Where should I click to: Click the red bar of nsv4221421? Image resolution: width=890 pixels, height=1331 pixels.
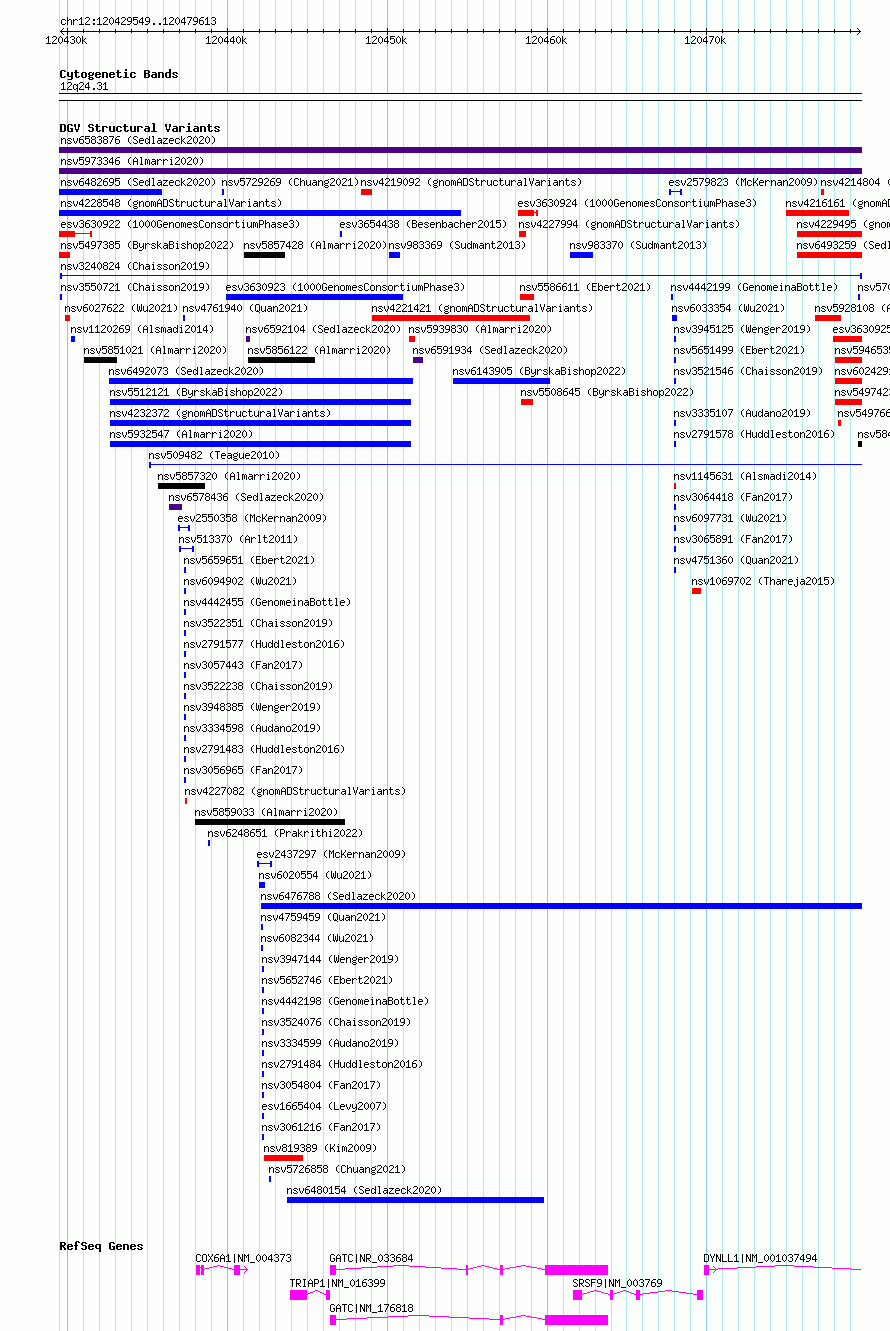(450, 318)
